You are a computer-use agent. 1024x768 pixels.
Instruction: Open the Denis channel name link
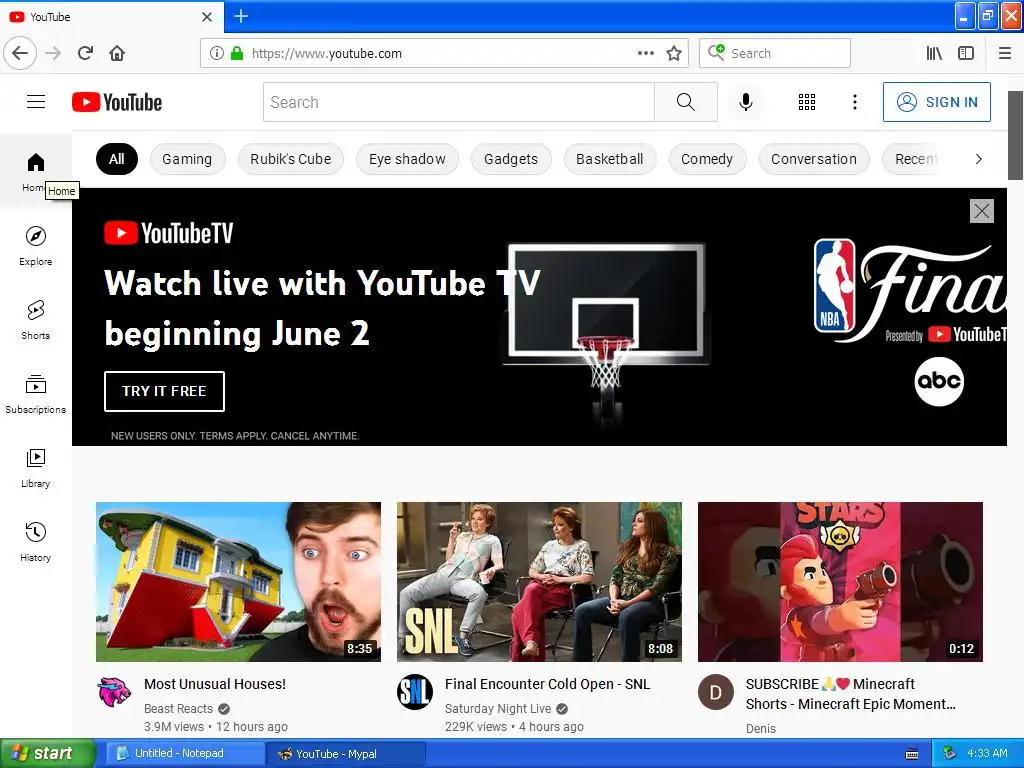coord(761,728)
